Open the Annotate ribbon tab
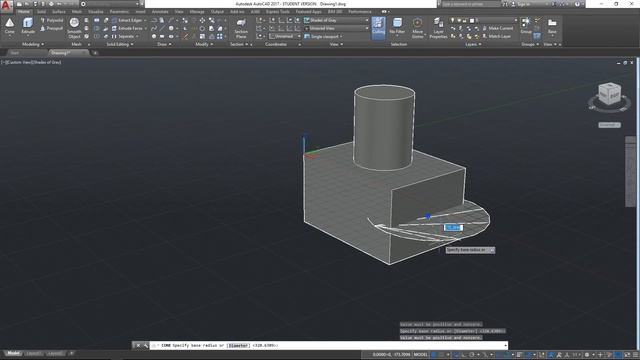Viewport: 640px width, 360px height. (160, 12)
